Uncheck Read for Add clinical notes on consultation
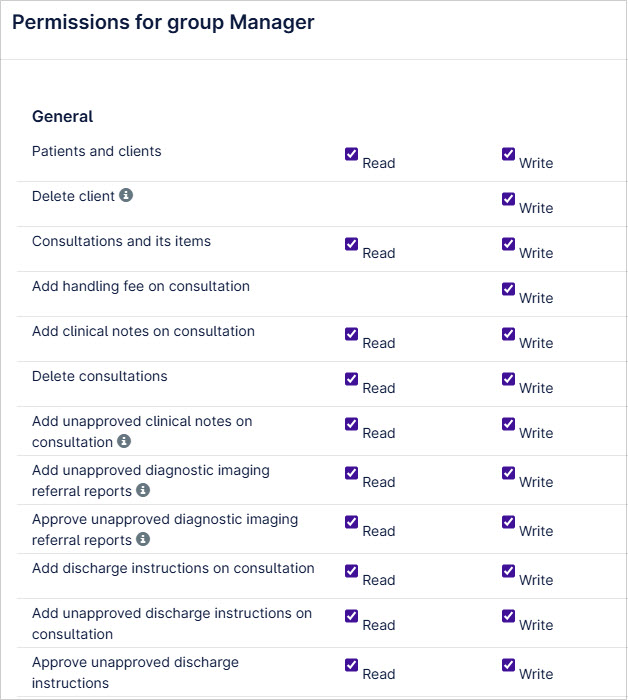This screenshot has width=628, height=700. tap(351, 334)
